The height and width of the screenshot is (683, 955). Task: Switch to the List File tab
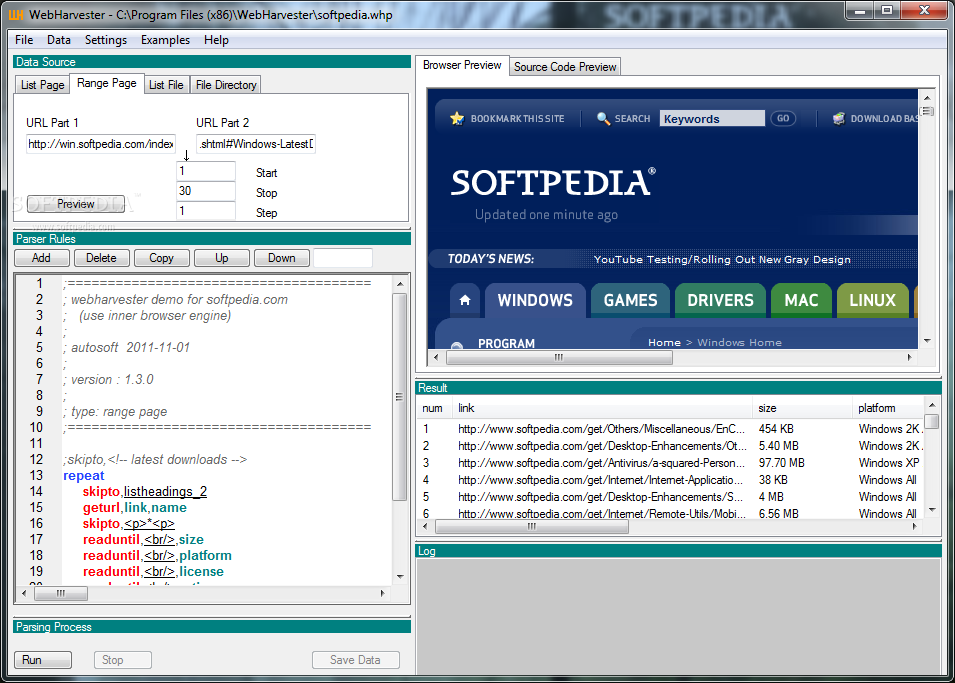pyautogui.click(x=166, y=85)
